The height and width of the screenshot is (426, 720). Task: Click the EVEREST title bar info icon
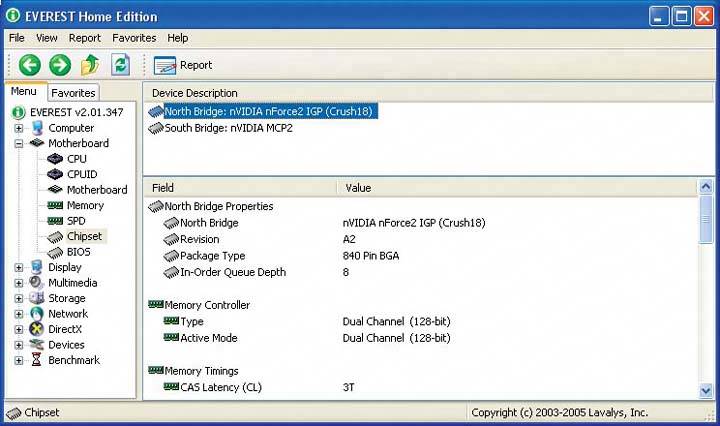[x=13, y=15]
